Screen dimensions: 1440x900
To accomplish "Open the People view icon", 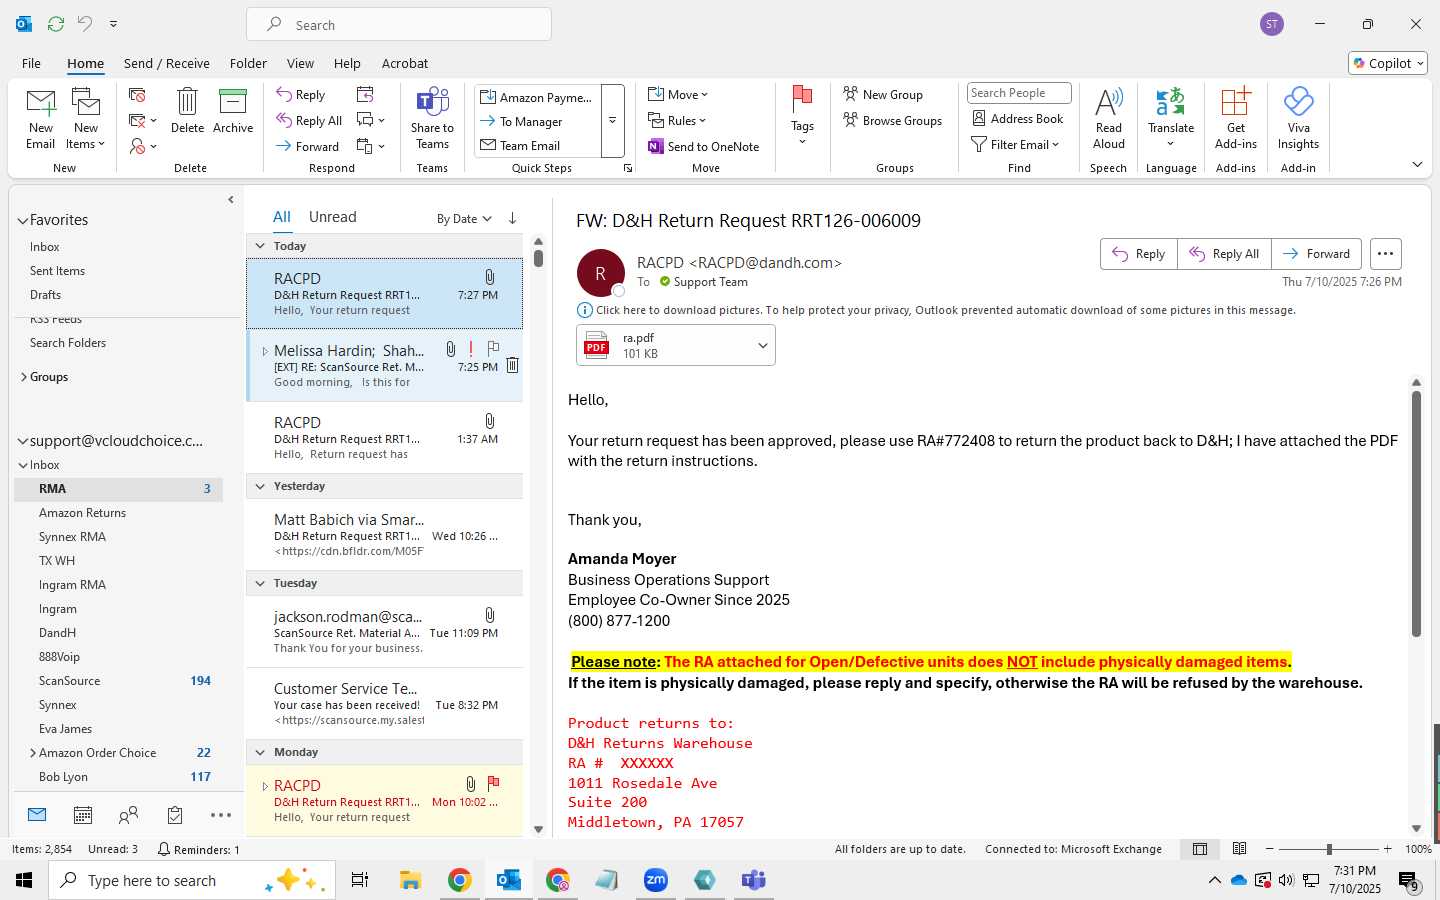I will 128,815.
